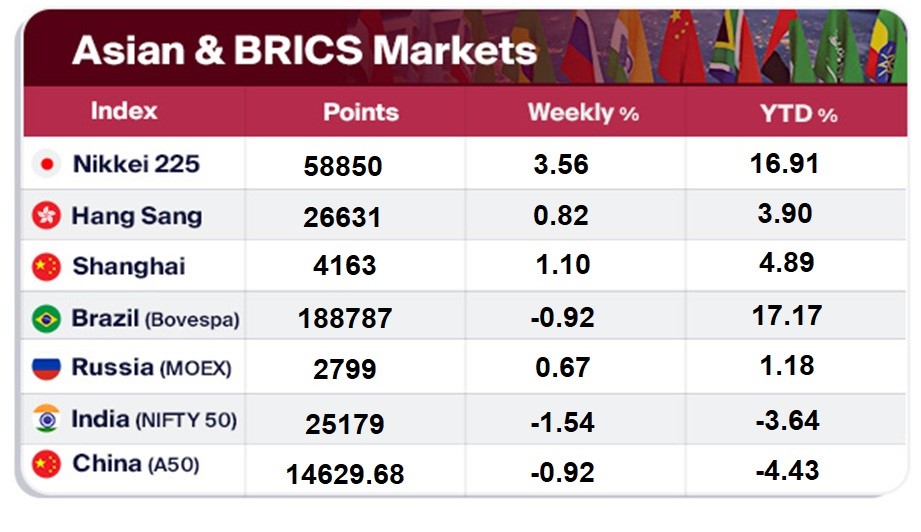Click the Russia flag icon

(46, 368)
